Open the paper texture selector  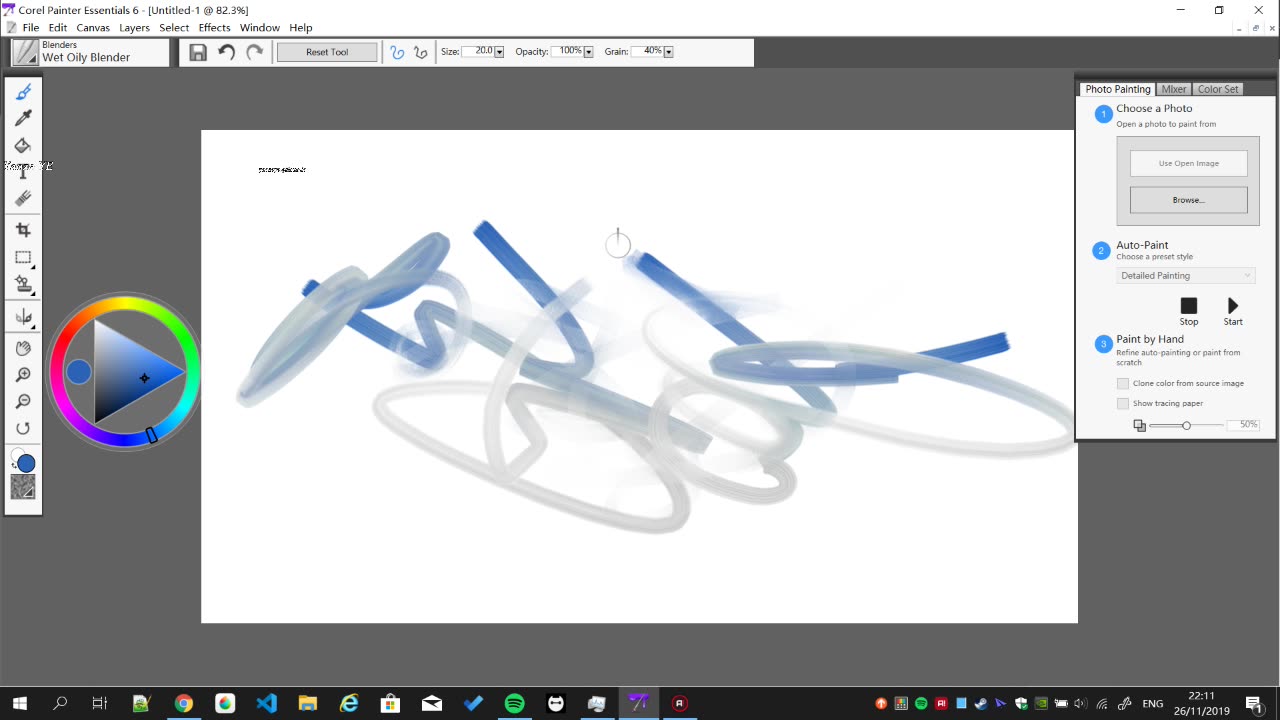23,487
